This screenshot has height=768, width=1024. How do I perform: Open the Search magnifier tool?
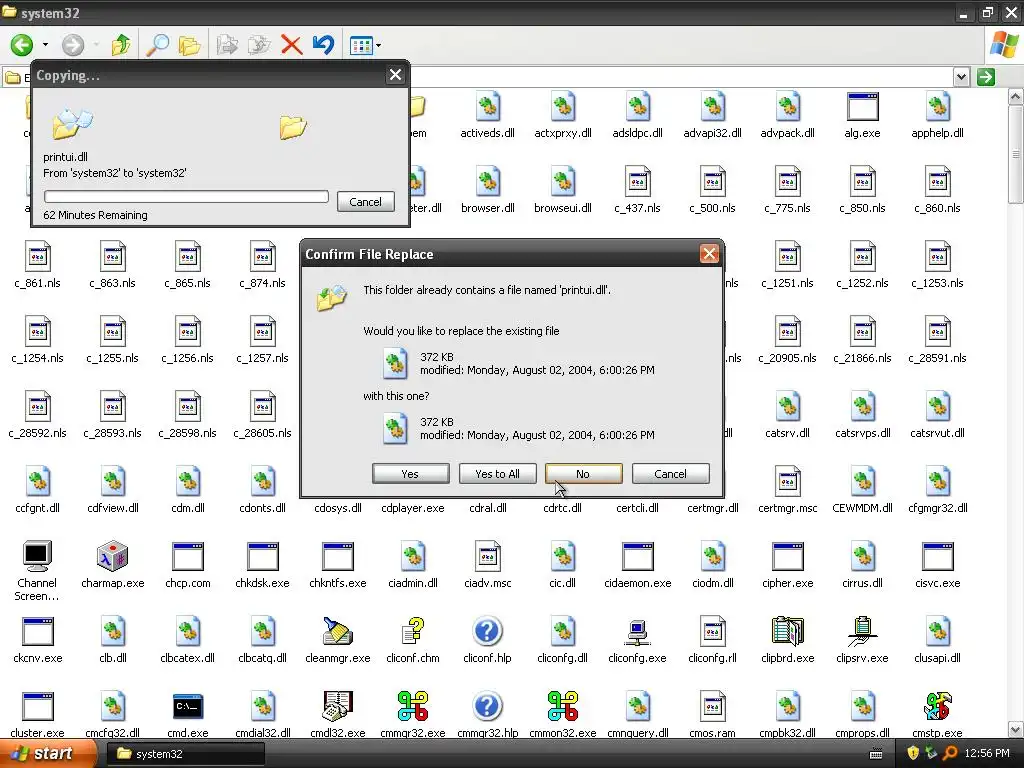pyautogui.click(x=157, y=45)
